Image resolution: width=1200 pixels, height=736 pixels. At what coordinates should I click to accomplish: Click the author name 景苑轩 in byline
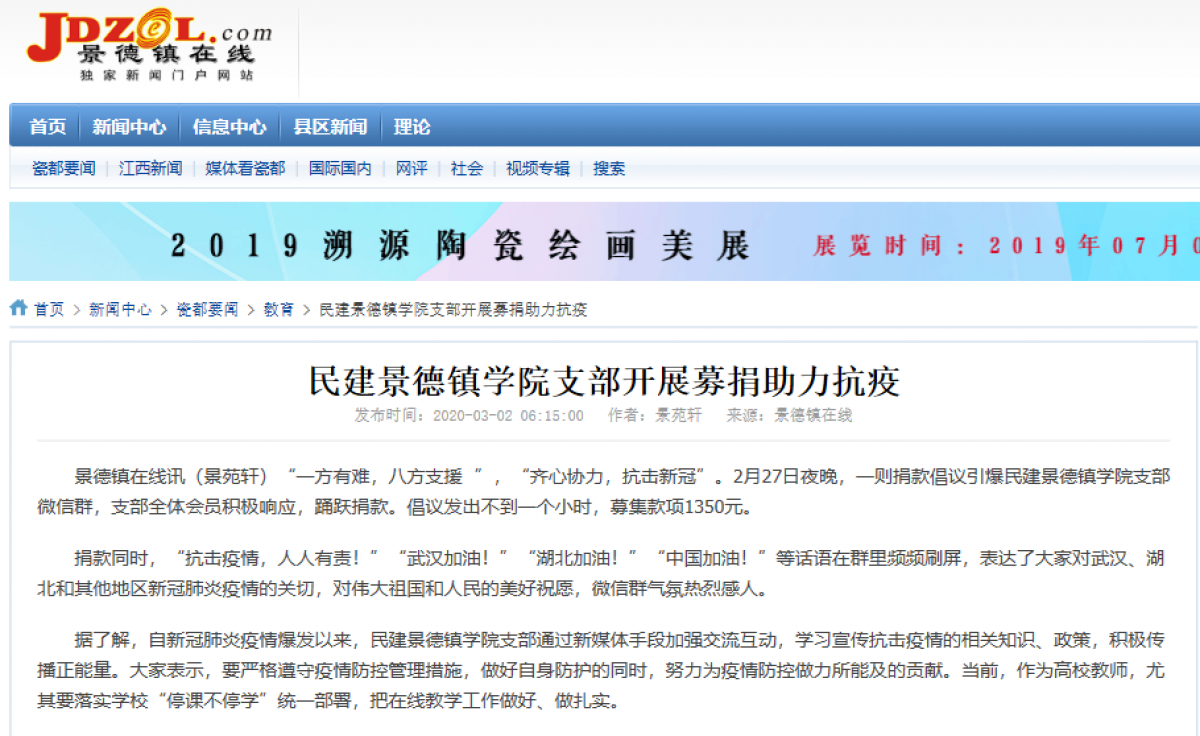click(x=678, y=415)
